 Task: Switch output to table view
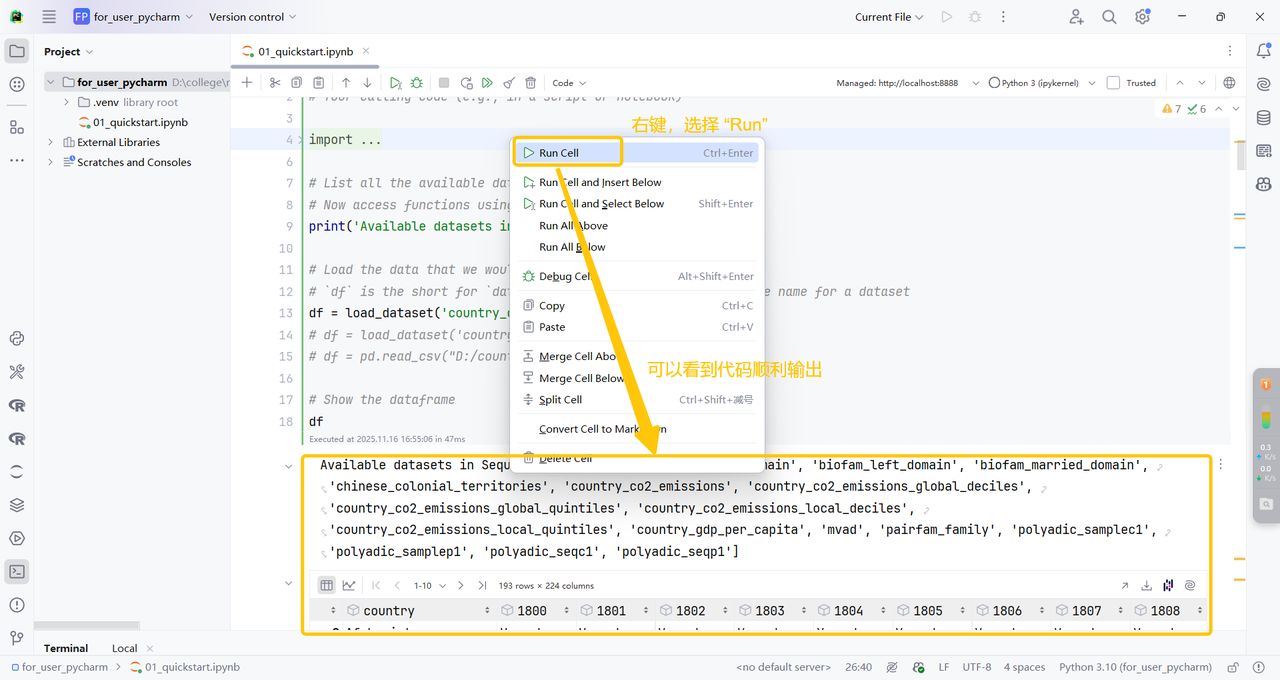326,585
